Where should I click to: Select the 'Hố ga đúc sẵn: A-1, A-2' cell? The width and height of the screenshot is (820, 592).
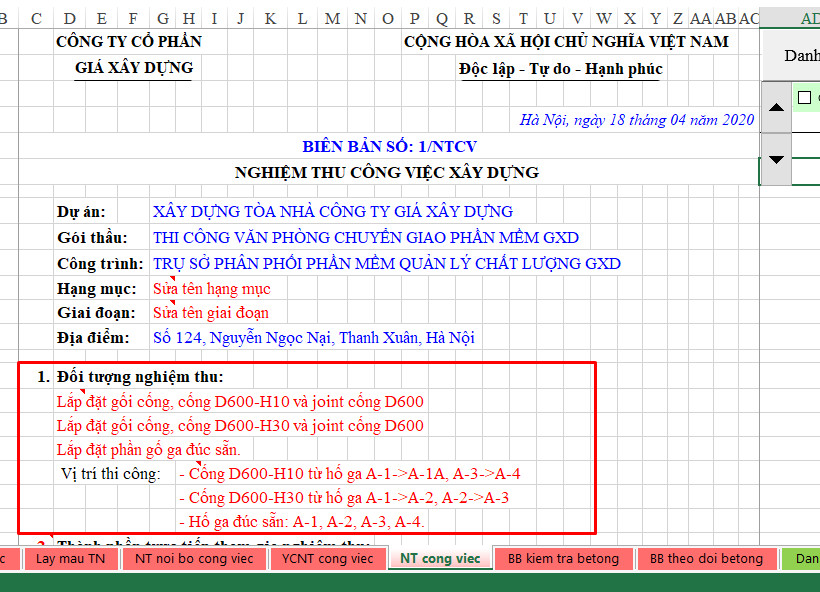pos(301,521)
